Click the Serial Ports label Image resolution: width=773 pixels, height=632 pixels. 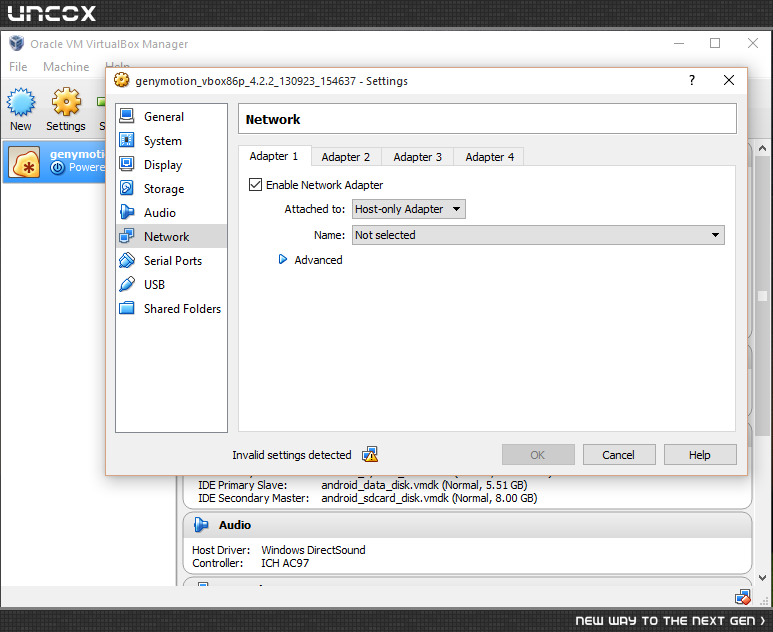[173, 261]
